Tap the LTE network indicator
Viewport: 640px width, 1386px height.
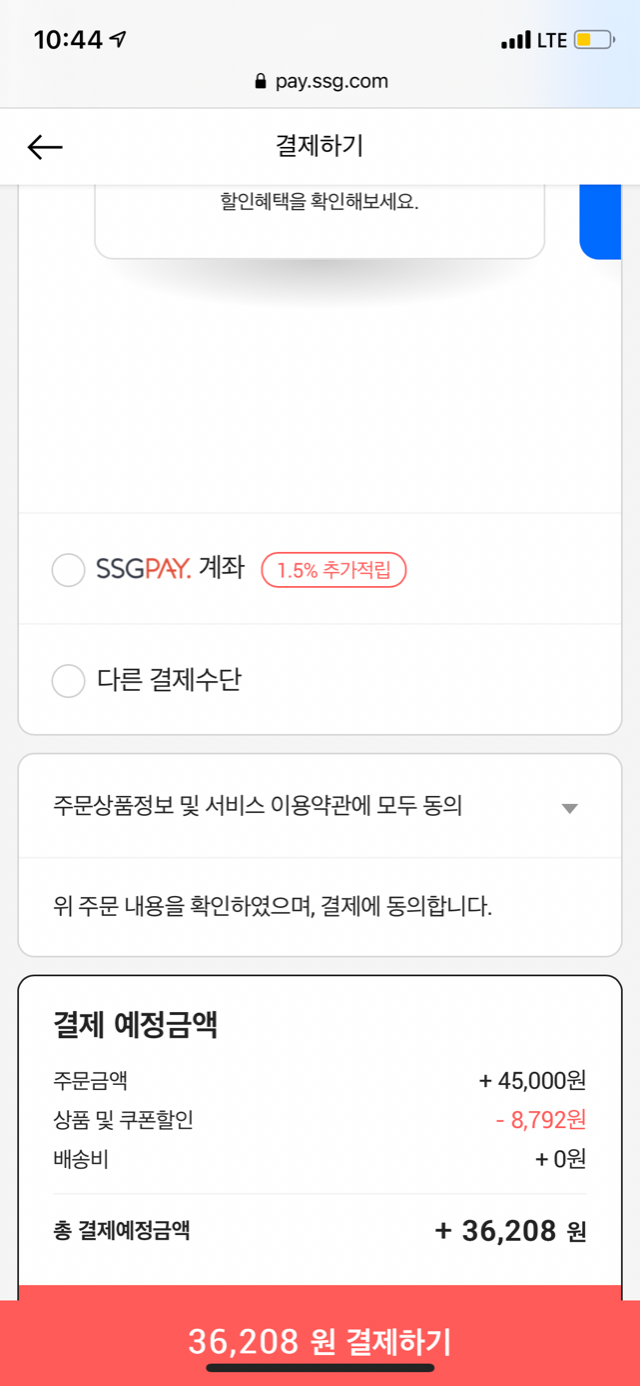552,41
